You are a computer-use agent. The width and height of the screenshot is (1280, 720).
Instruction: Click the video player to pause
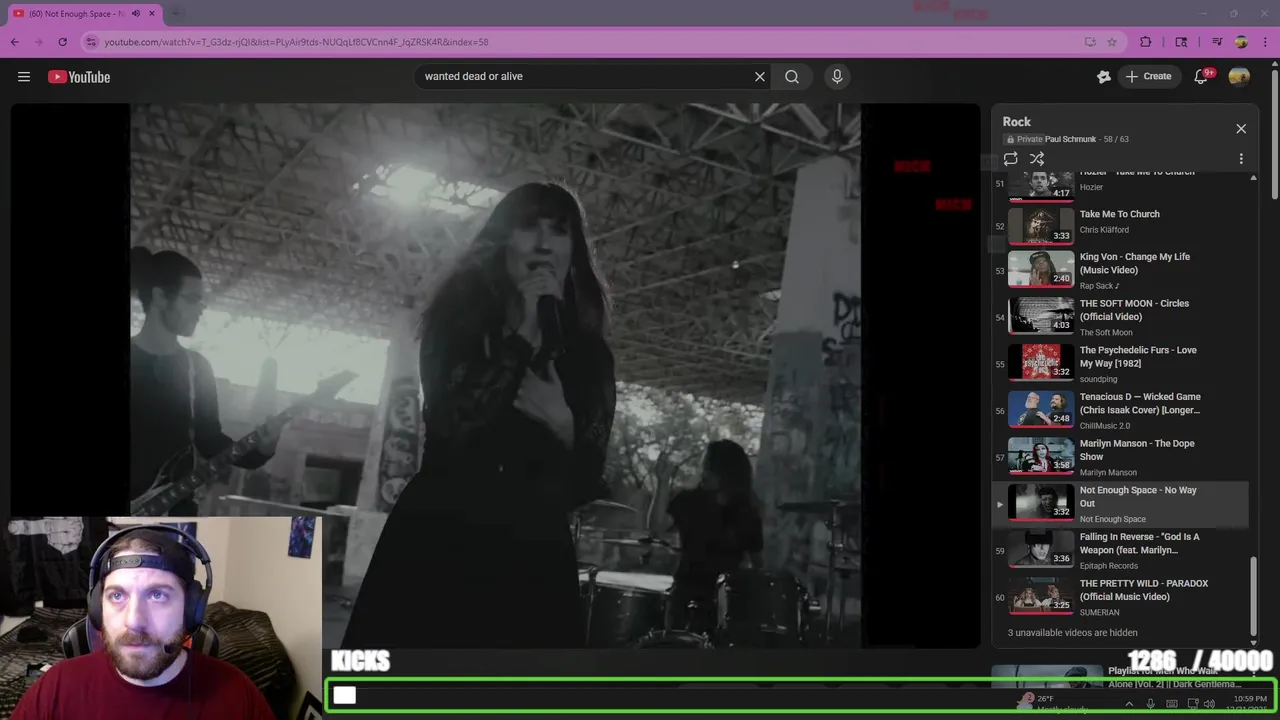coord(495,376)
